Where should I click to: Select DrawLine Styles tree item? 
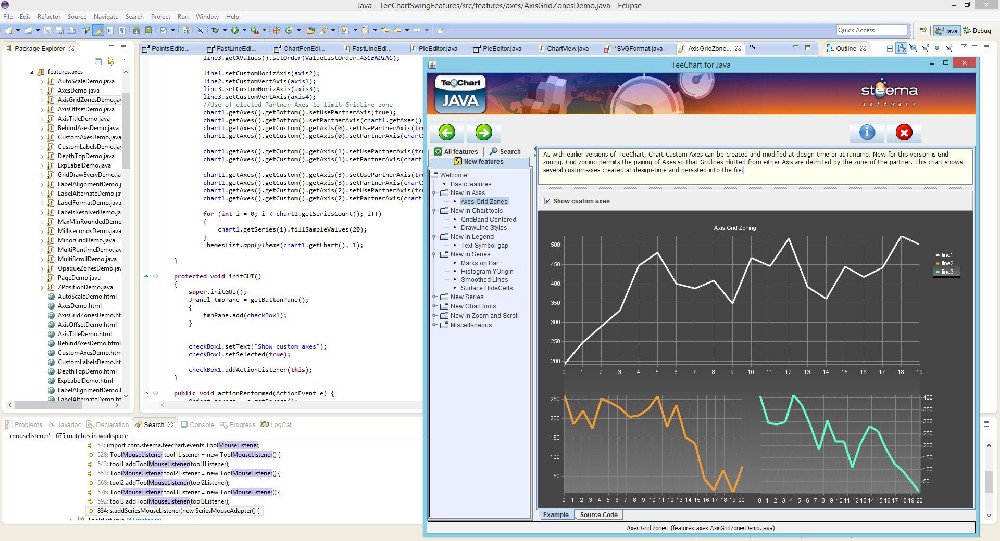click(x=483, y=227)
